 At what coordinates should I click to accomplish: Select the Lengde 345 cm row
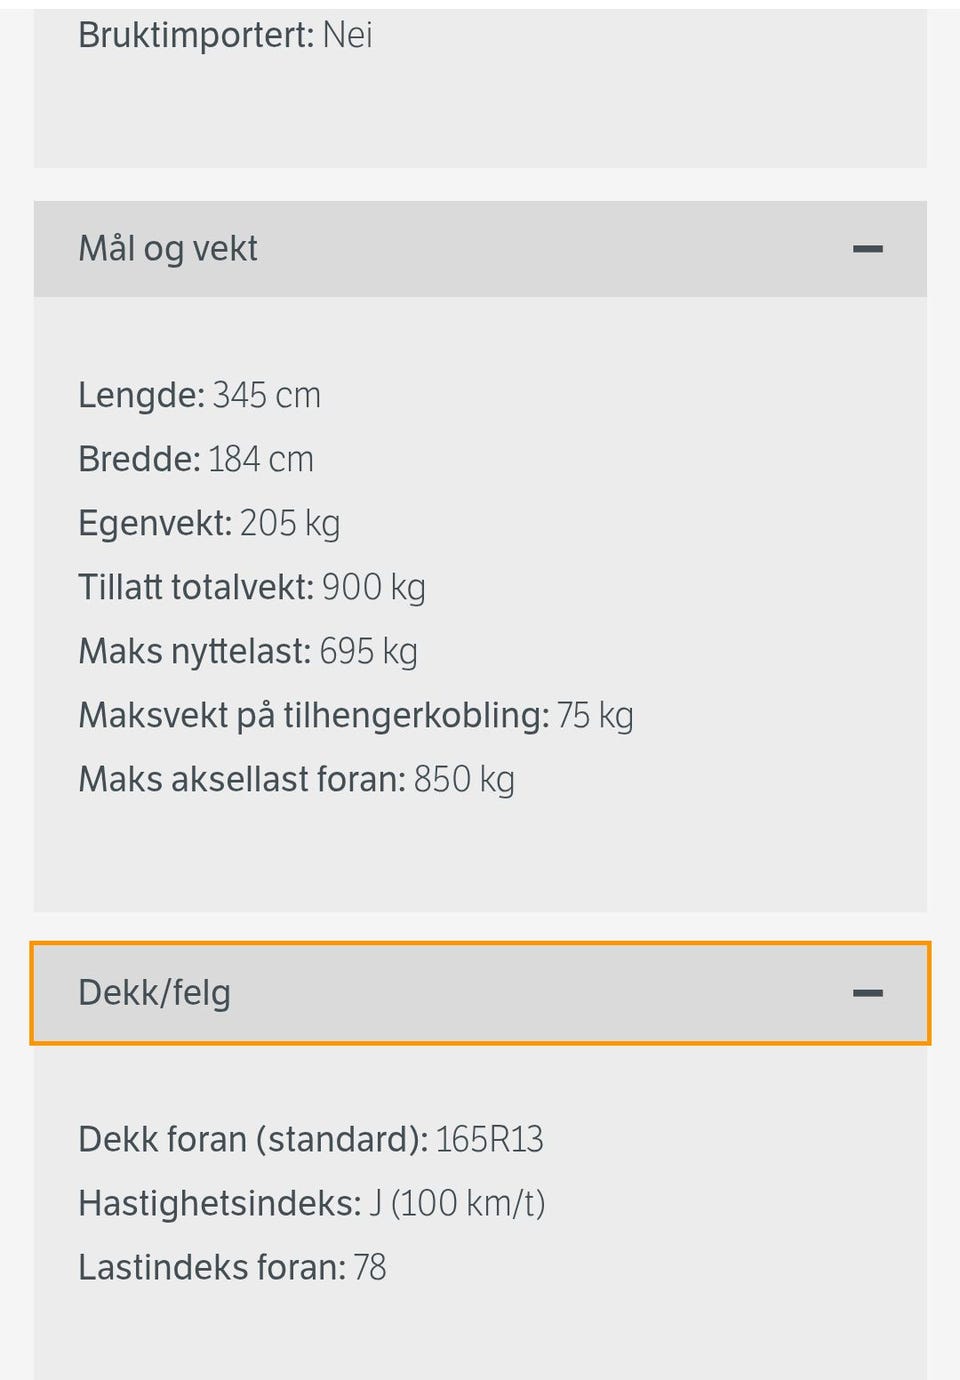[x=200, y=395]
